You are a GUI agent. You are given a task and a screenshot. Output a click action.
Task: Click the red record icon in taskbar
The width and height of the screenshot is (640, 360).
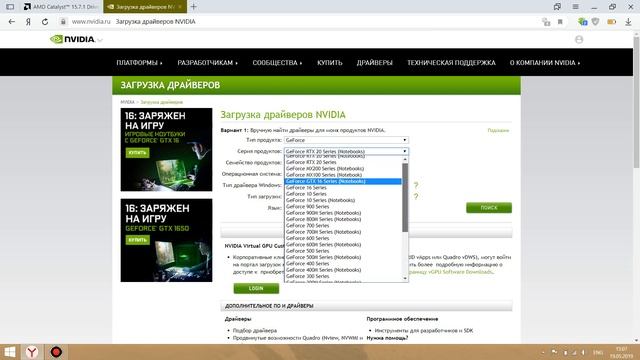pos(56,352)
